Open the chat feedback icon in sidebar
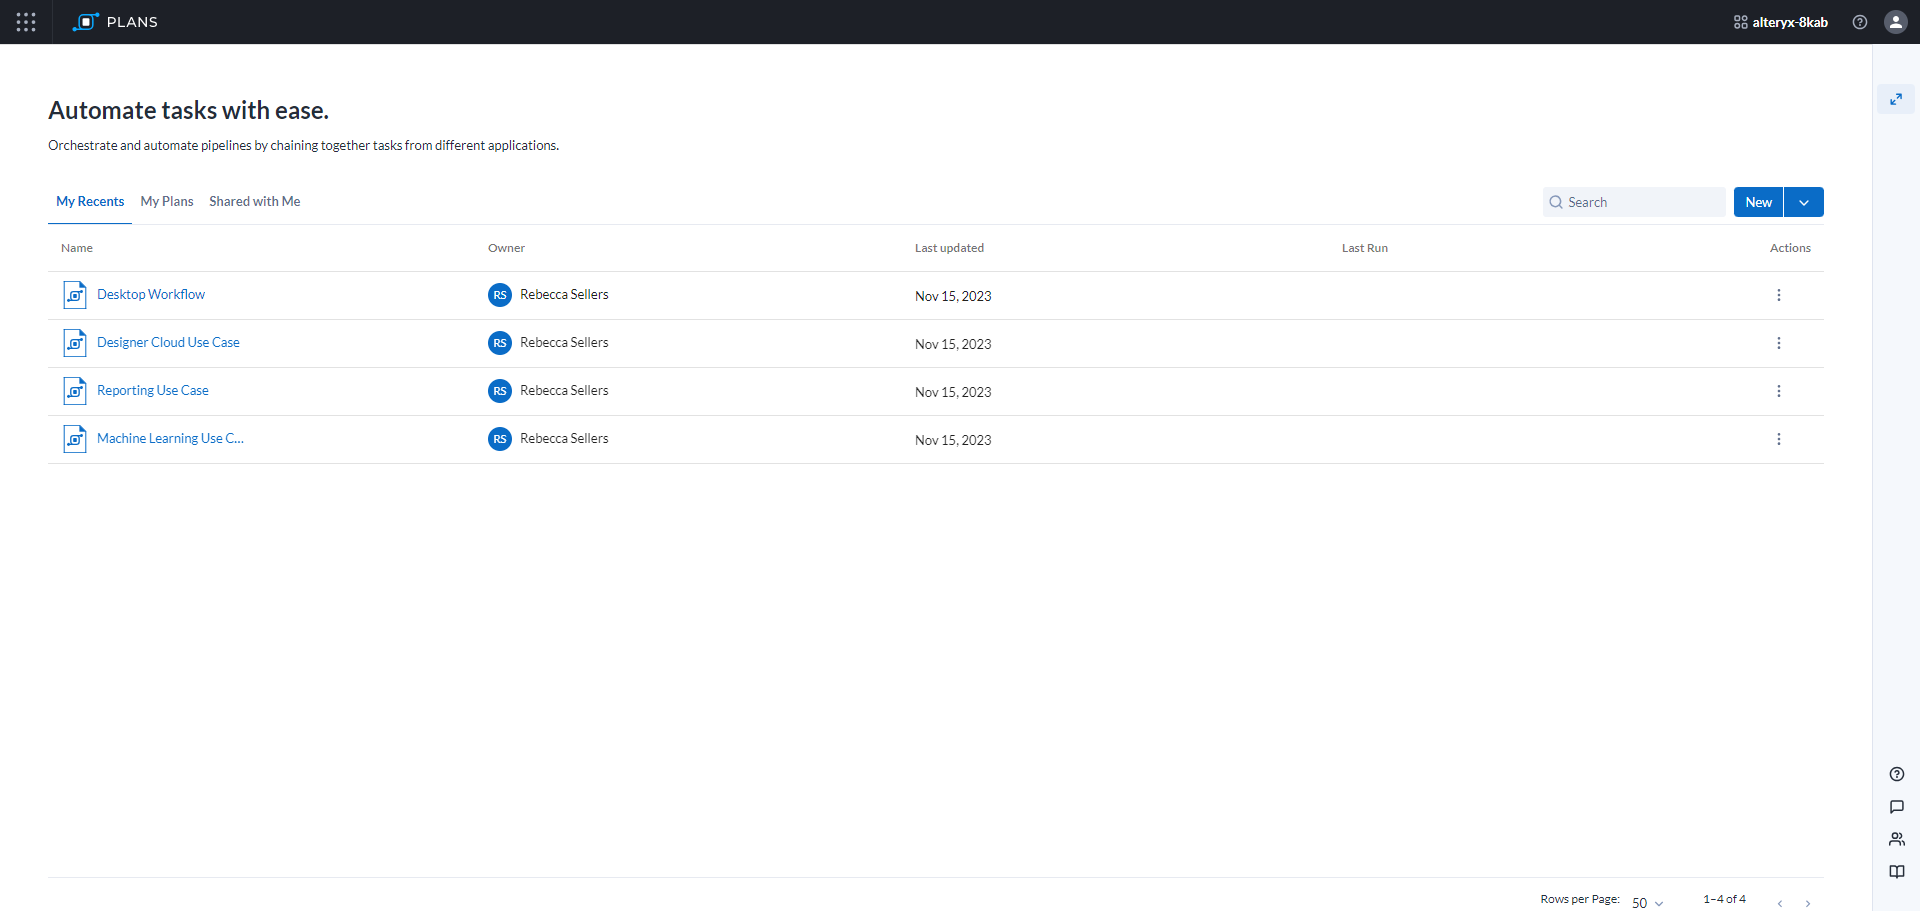 [x=1896, y=807]
